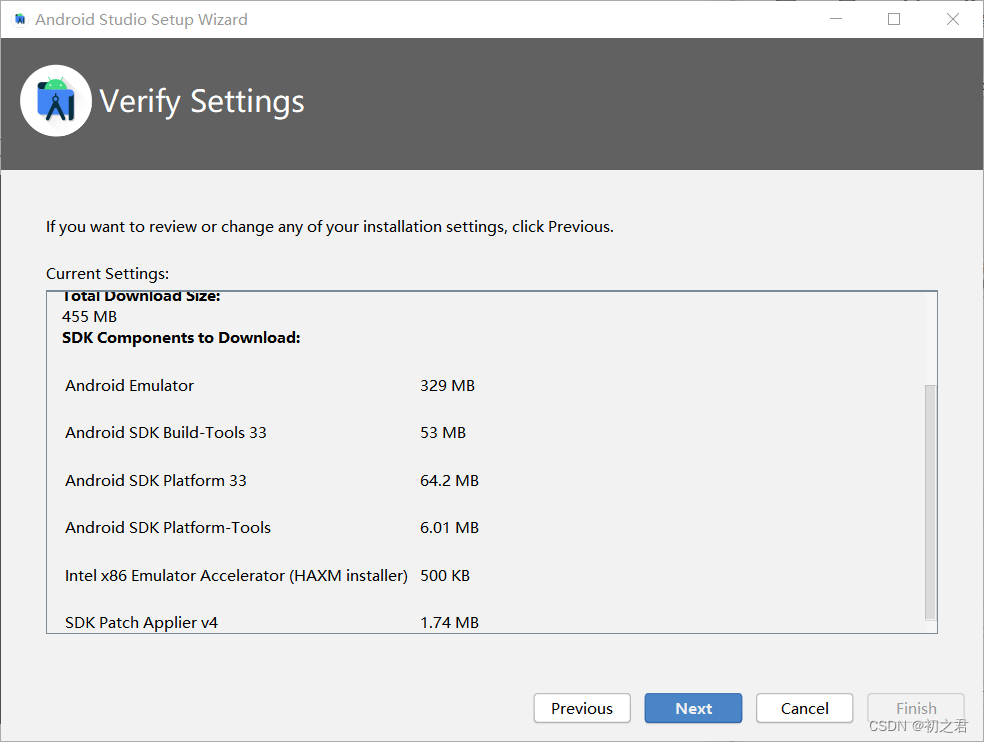Click Next to continue installation
Image resolution: width=984 pixels, height=742 pixels.
(x=693, y=708)
